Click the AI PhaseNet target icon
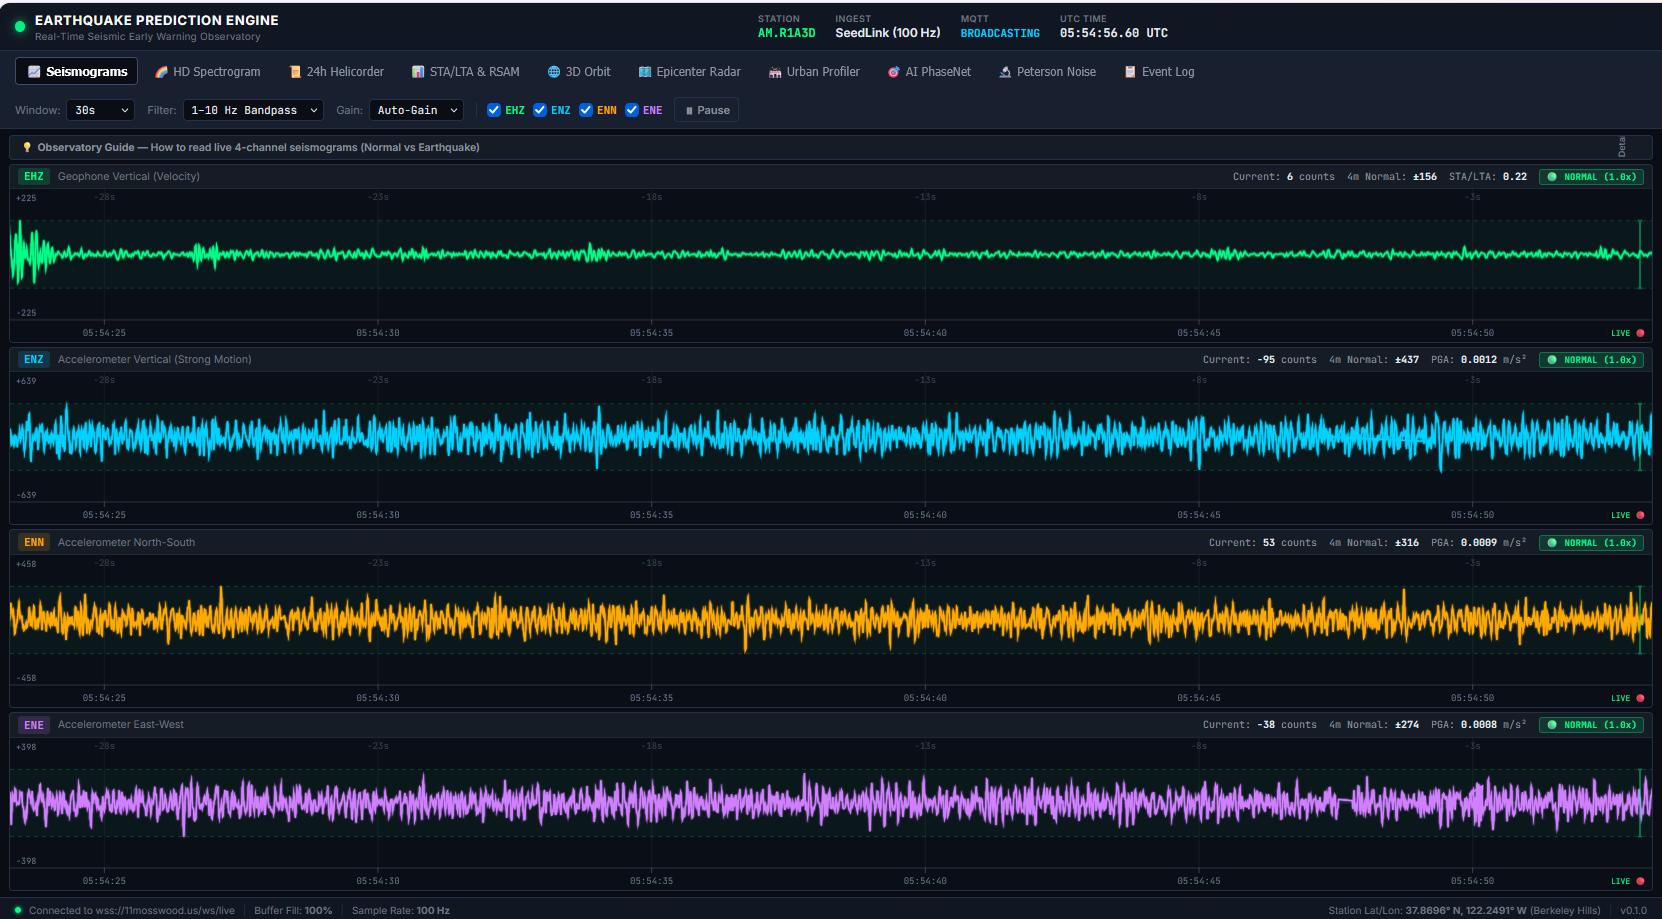This screenshot has height=919, width=1662. pyautogui.click(x=894, y=72)
